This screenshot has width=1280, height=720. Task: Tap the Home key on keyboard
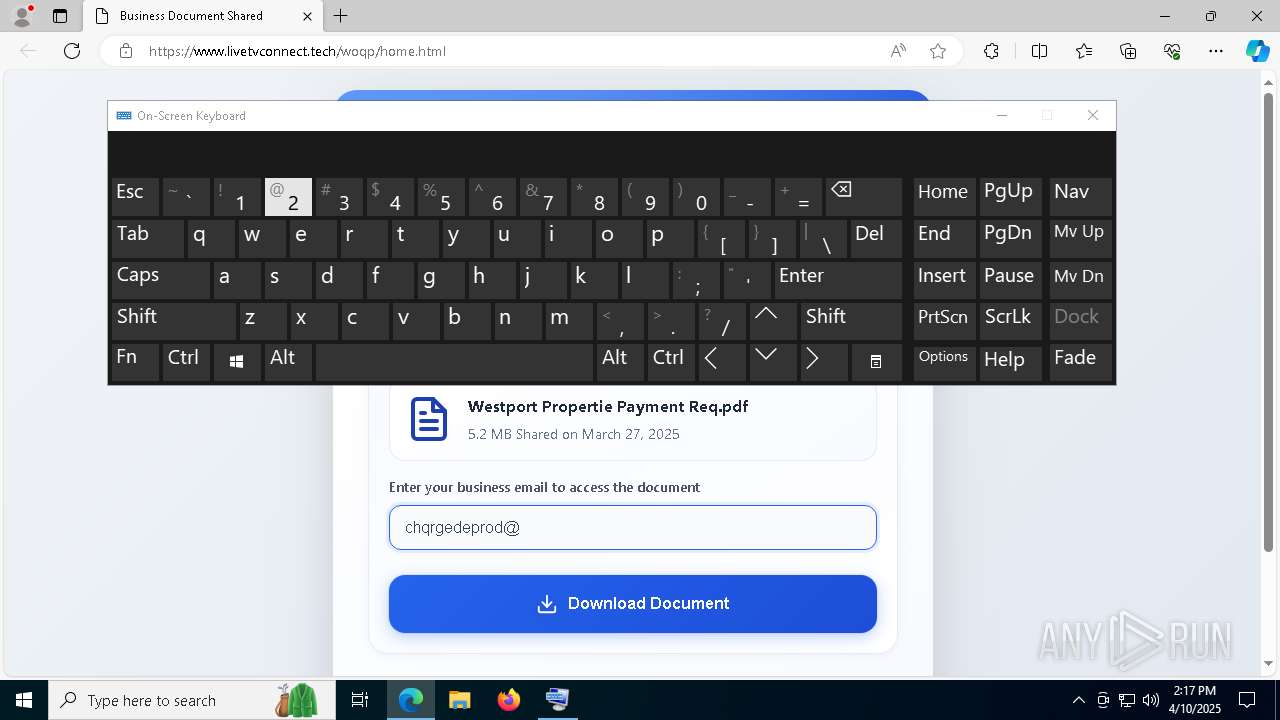tap(944, 197)
